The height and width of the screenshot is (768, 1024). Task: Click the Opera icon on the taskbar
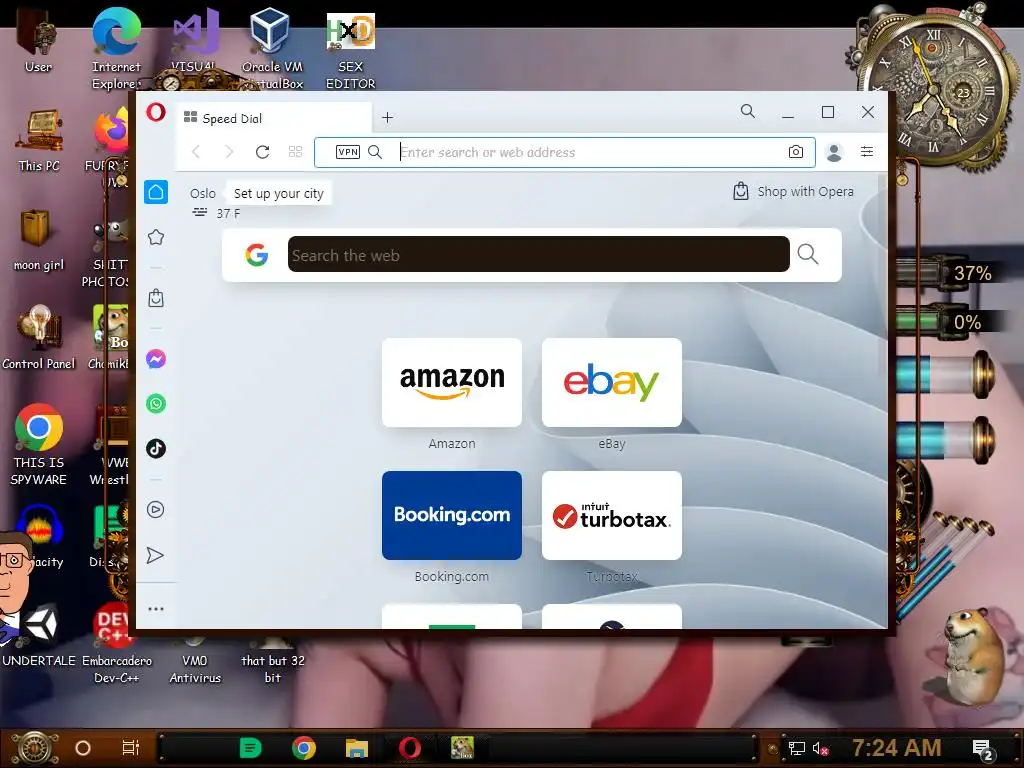point(409,748)
